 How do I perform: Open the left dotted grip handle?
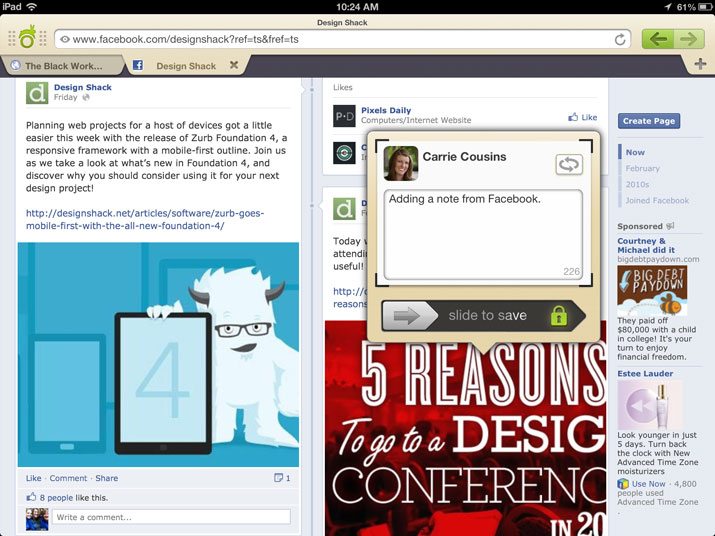click(x=12, y=38)
